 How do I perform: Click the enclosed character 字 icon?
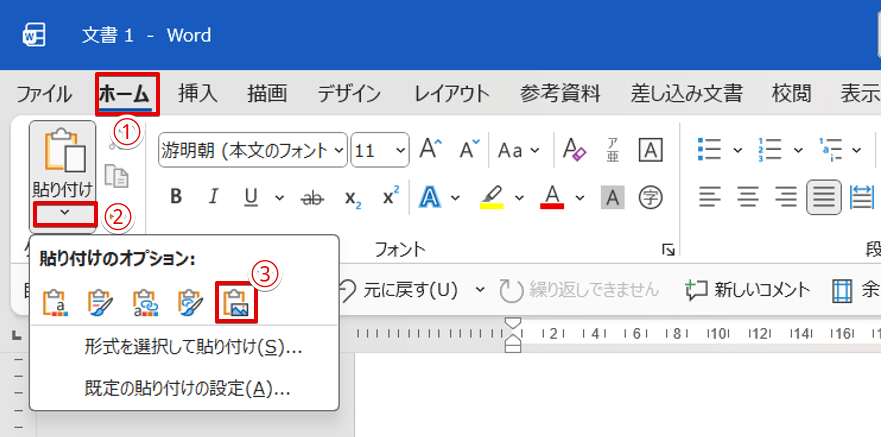tap(651, 198)
